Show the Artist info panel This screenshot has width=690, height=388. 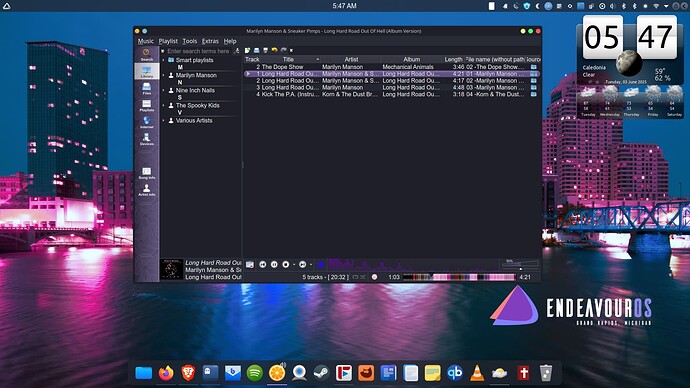pyautogui.click(x=147, y=190)
